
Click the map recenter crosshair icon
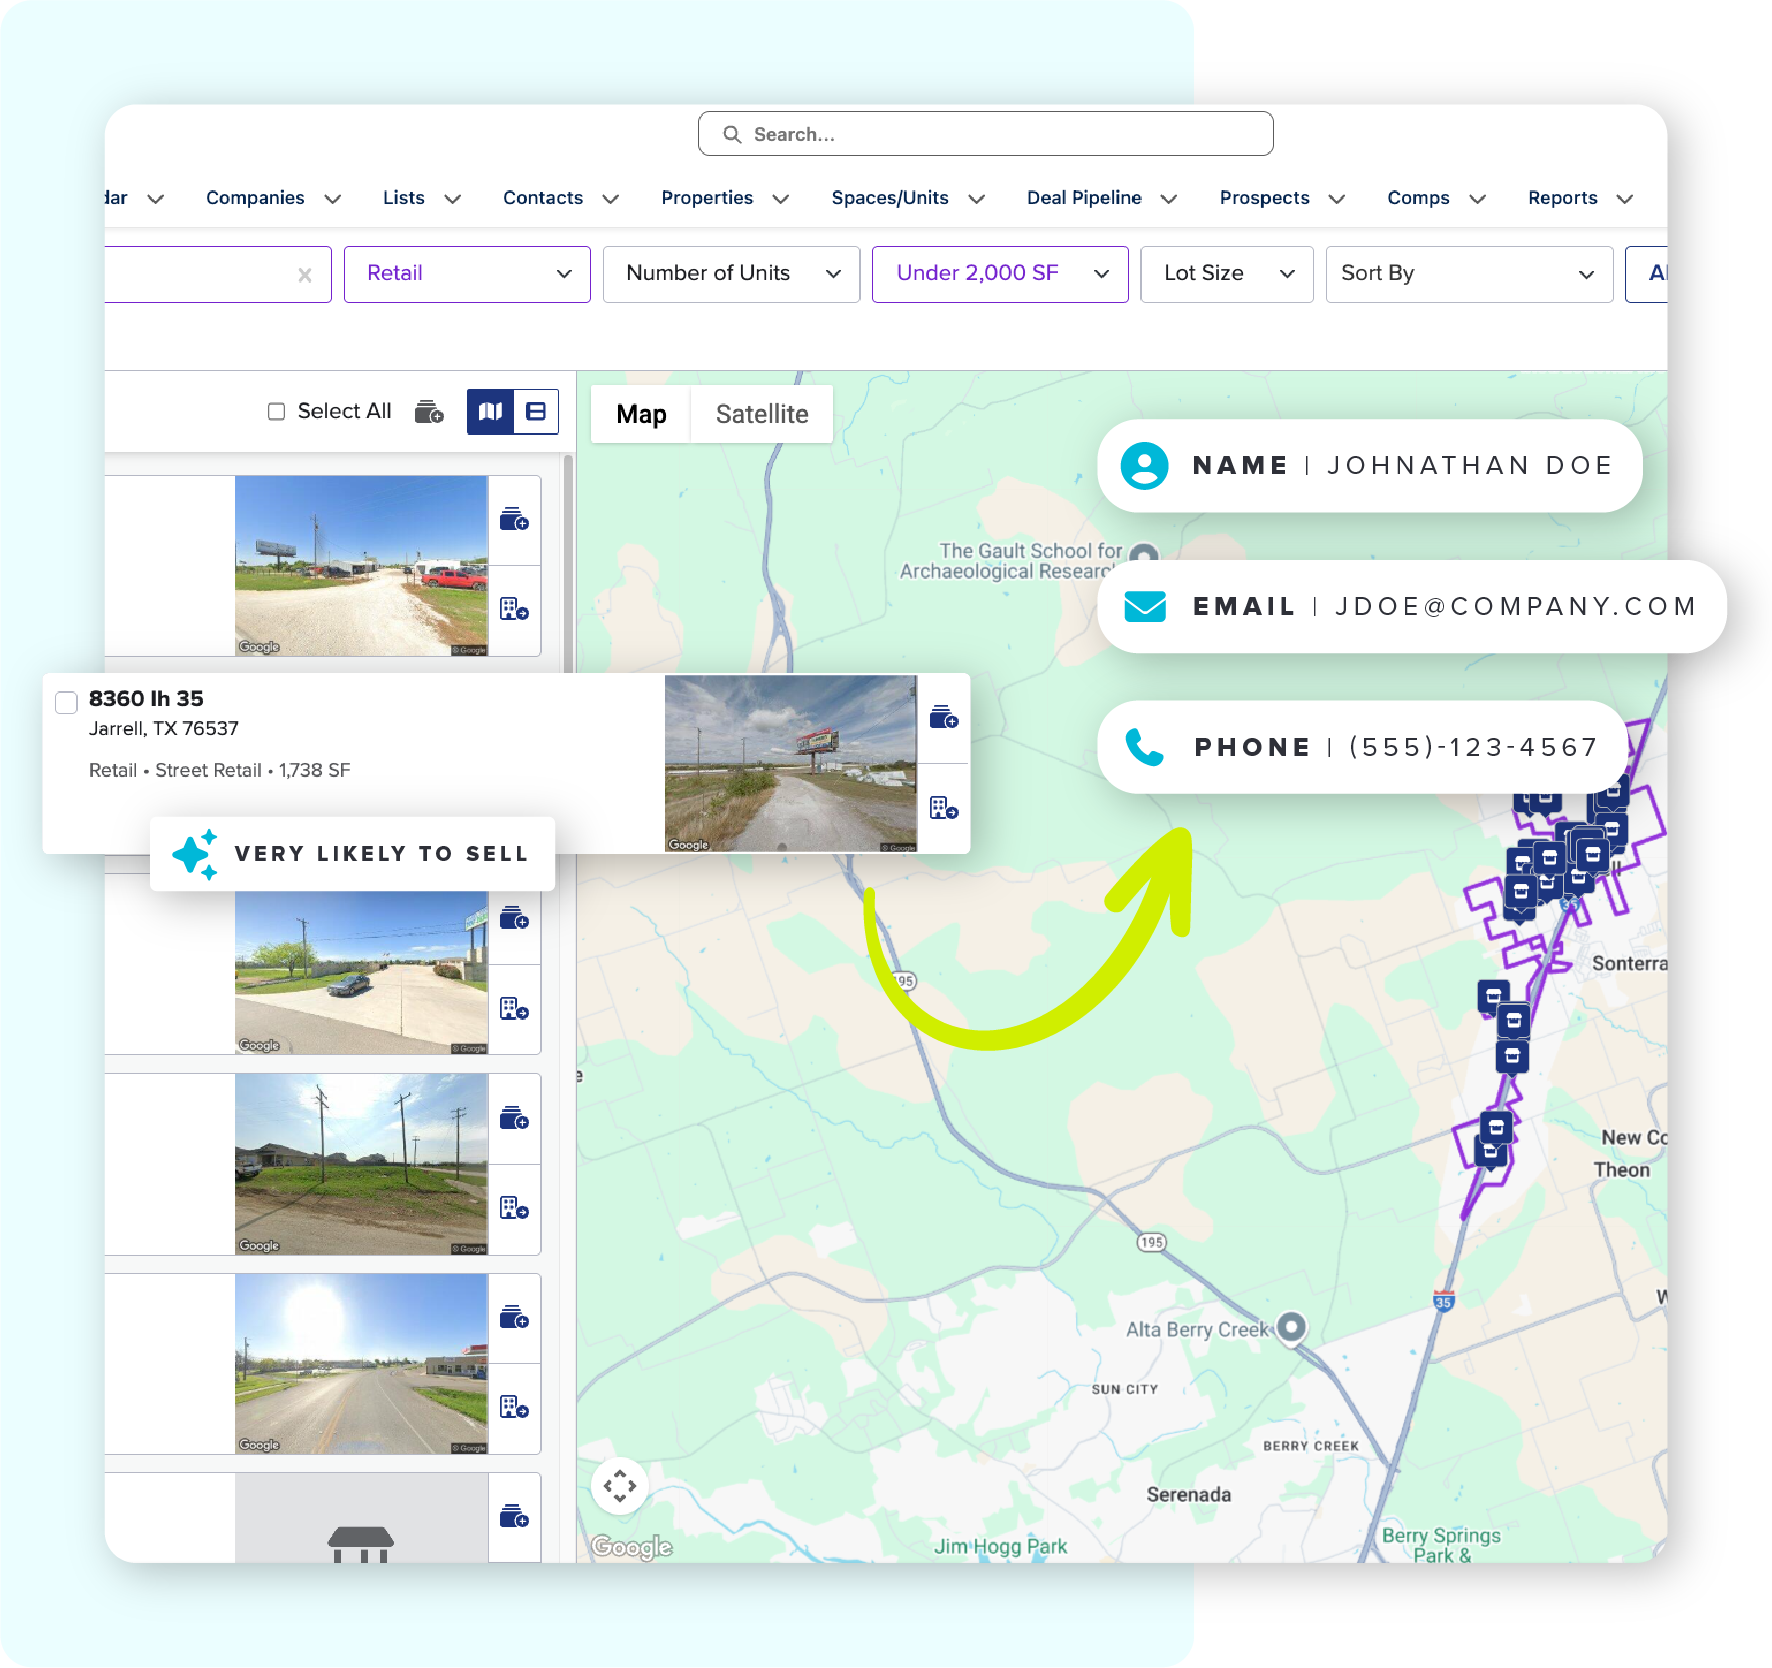(619, 1485)
